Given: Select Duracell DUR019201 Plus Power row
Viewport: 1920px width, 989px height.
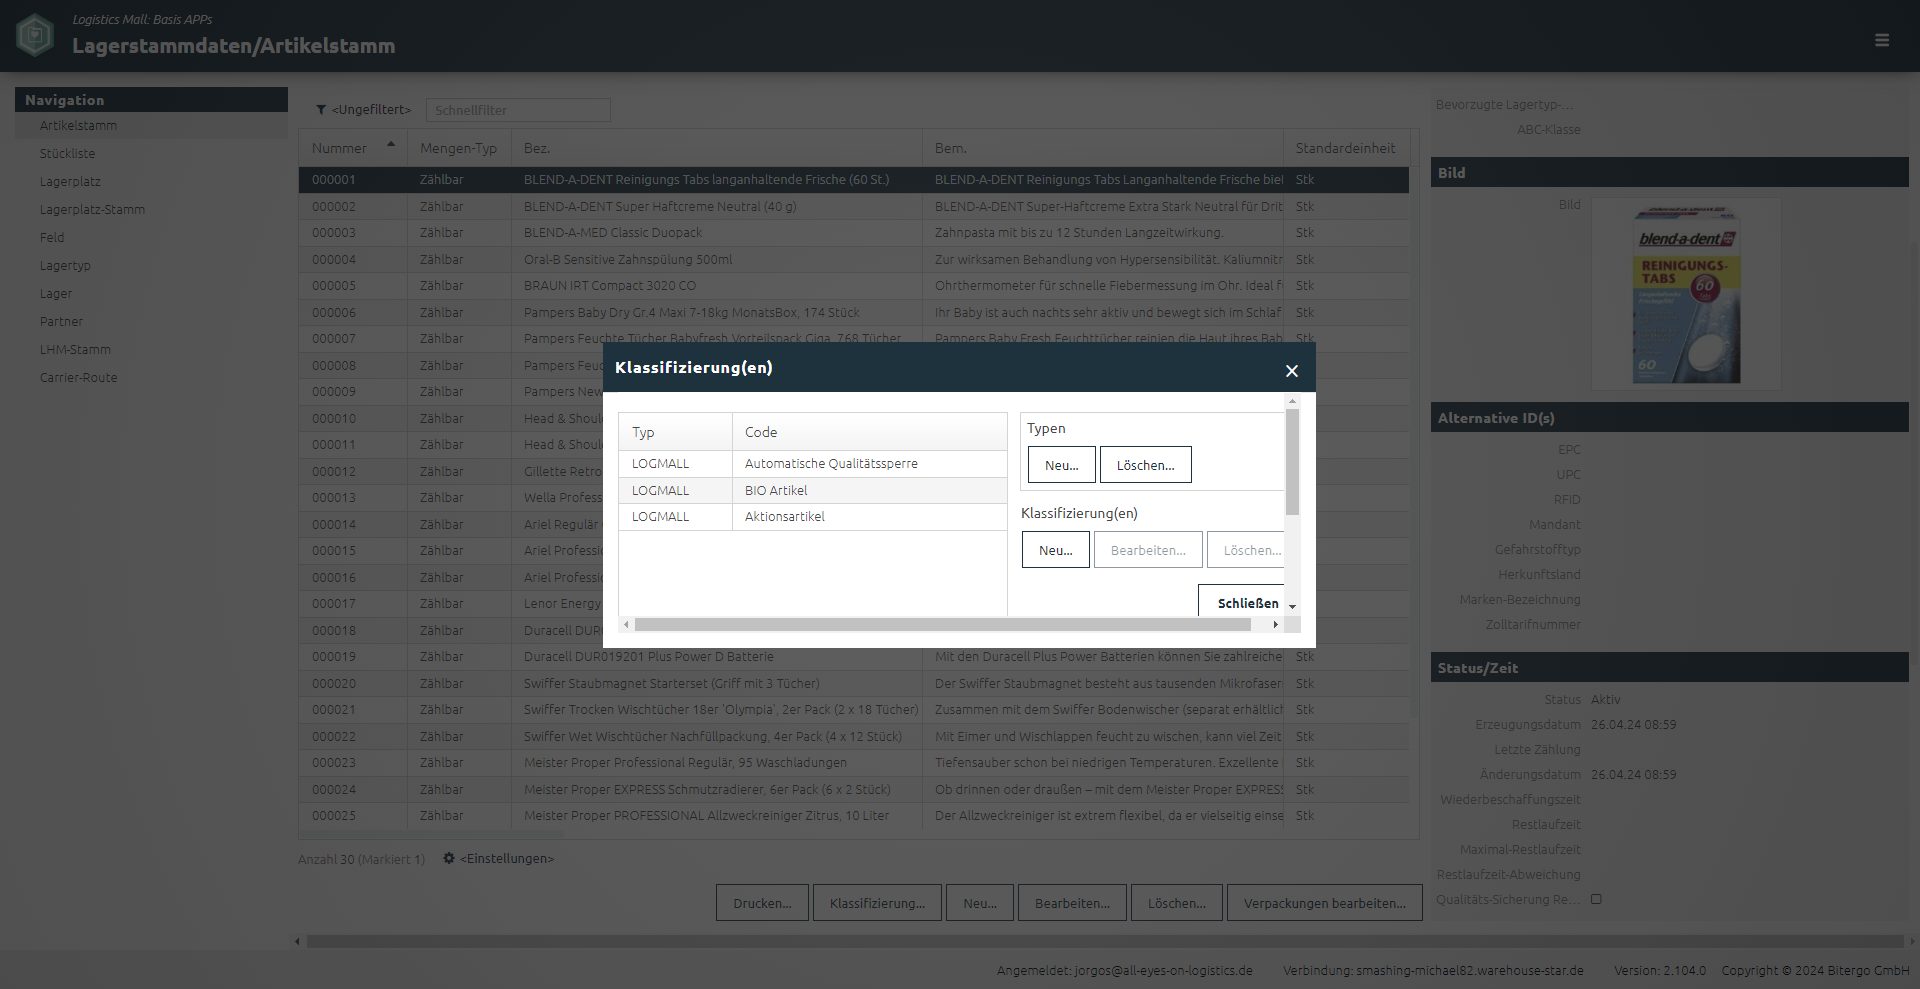Looking at the screenshot, I should coord(854,657).
